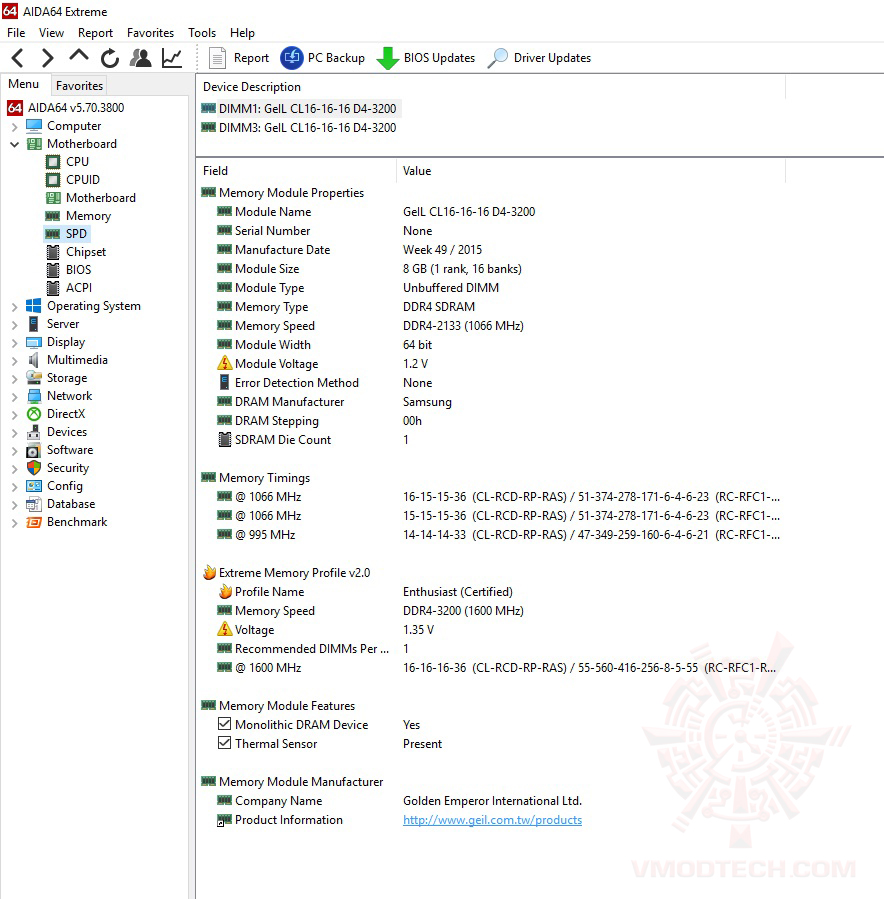
Task: Open the Tools menu
Action: (x=202, y=33)
